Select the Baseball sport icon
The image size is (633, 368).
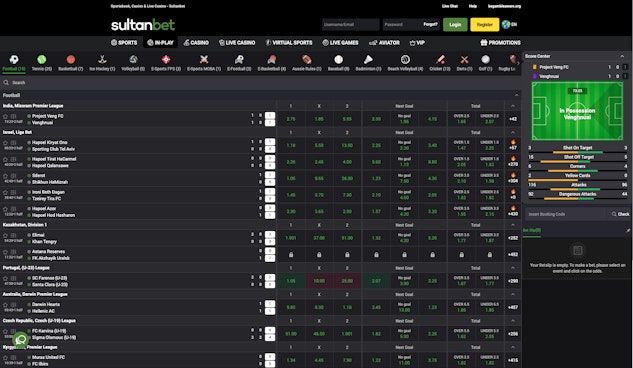tap(338, 60)
